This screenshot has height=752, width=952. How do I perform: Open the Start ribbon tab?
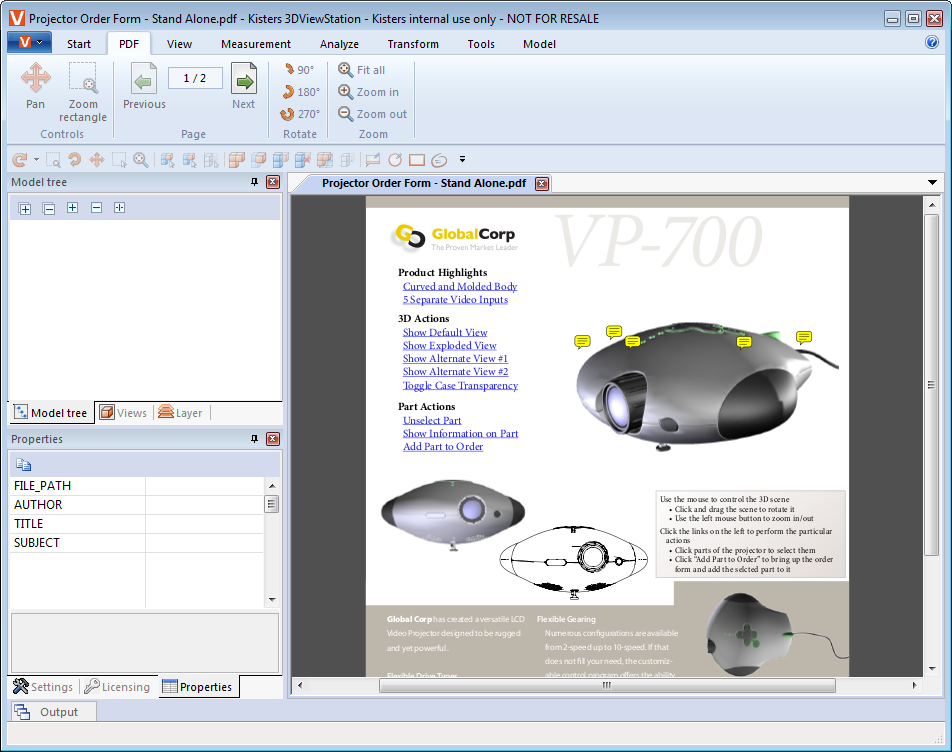(x=79, y=44)
